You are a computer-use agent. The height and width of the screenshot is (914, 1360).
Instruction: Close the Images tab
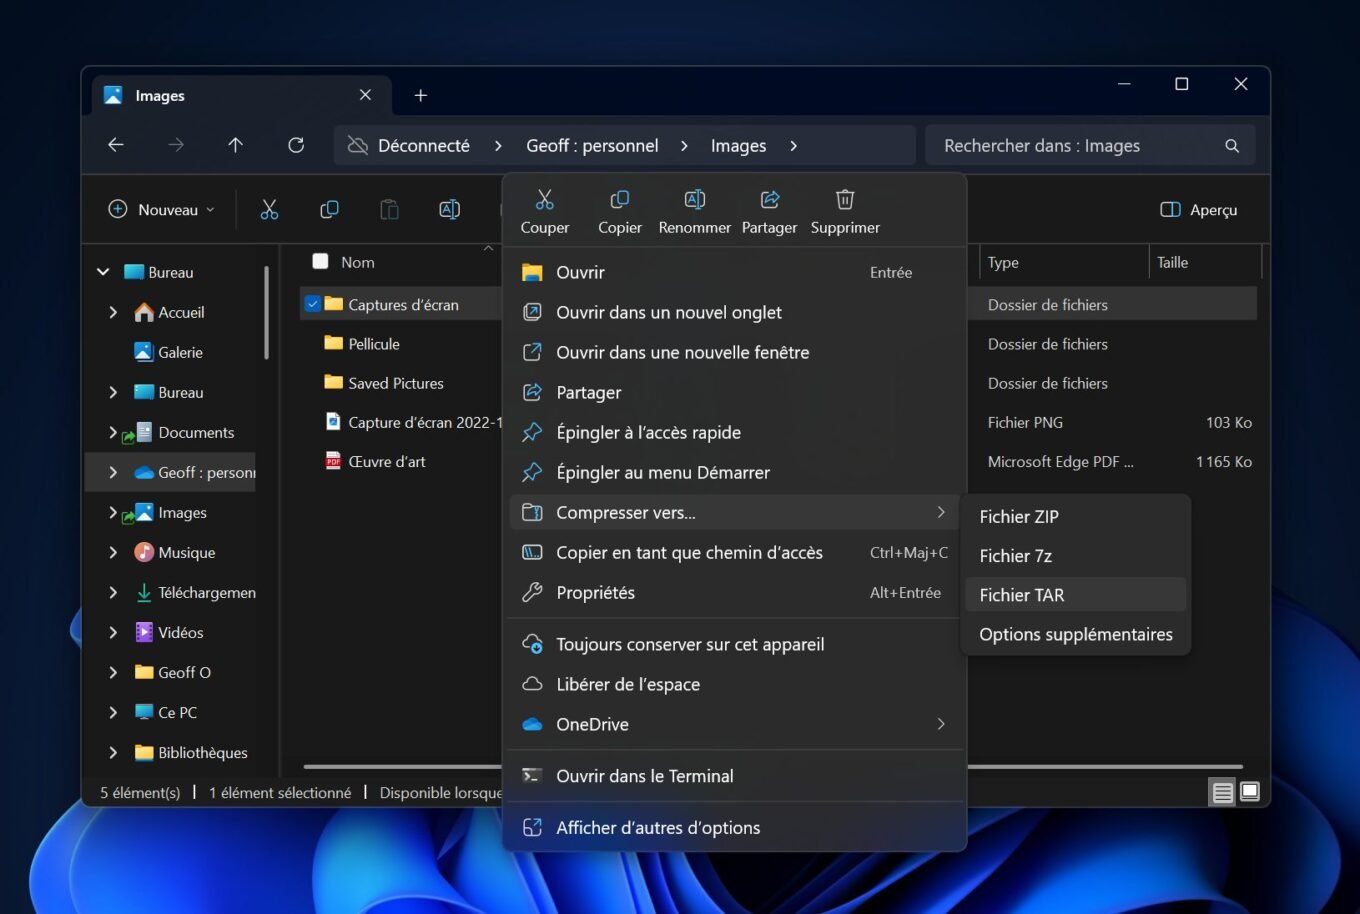pyautogui.click(x=365, y=95)
